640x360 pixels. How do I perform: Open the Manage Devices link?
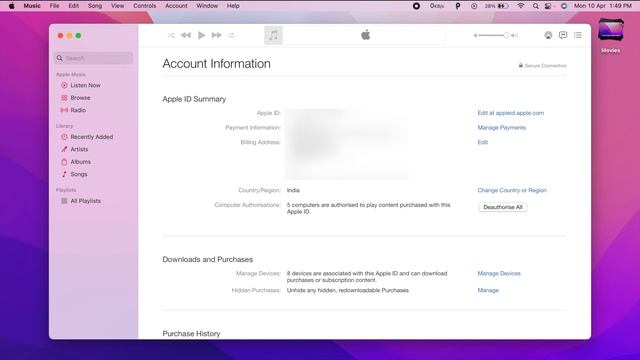tap(499, 273)
